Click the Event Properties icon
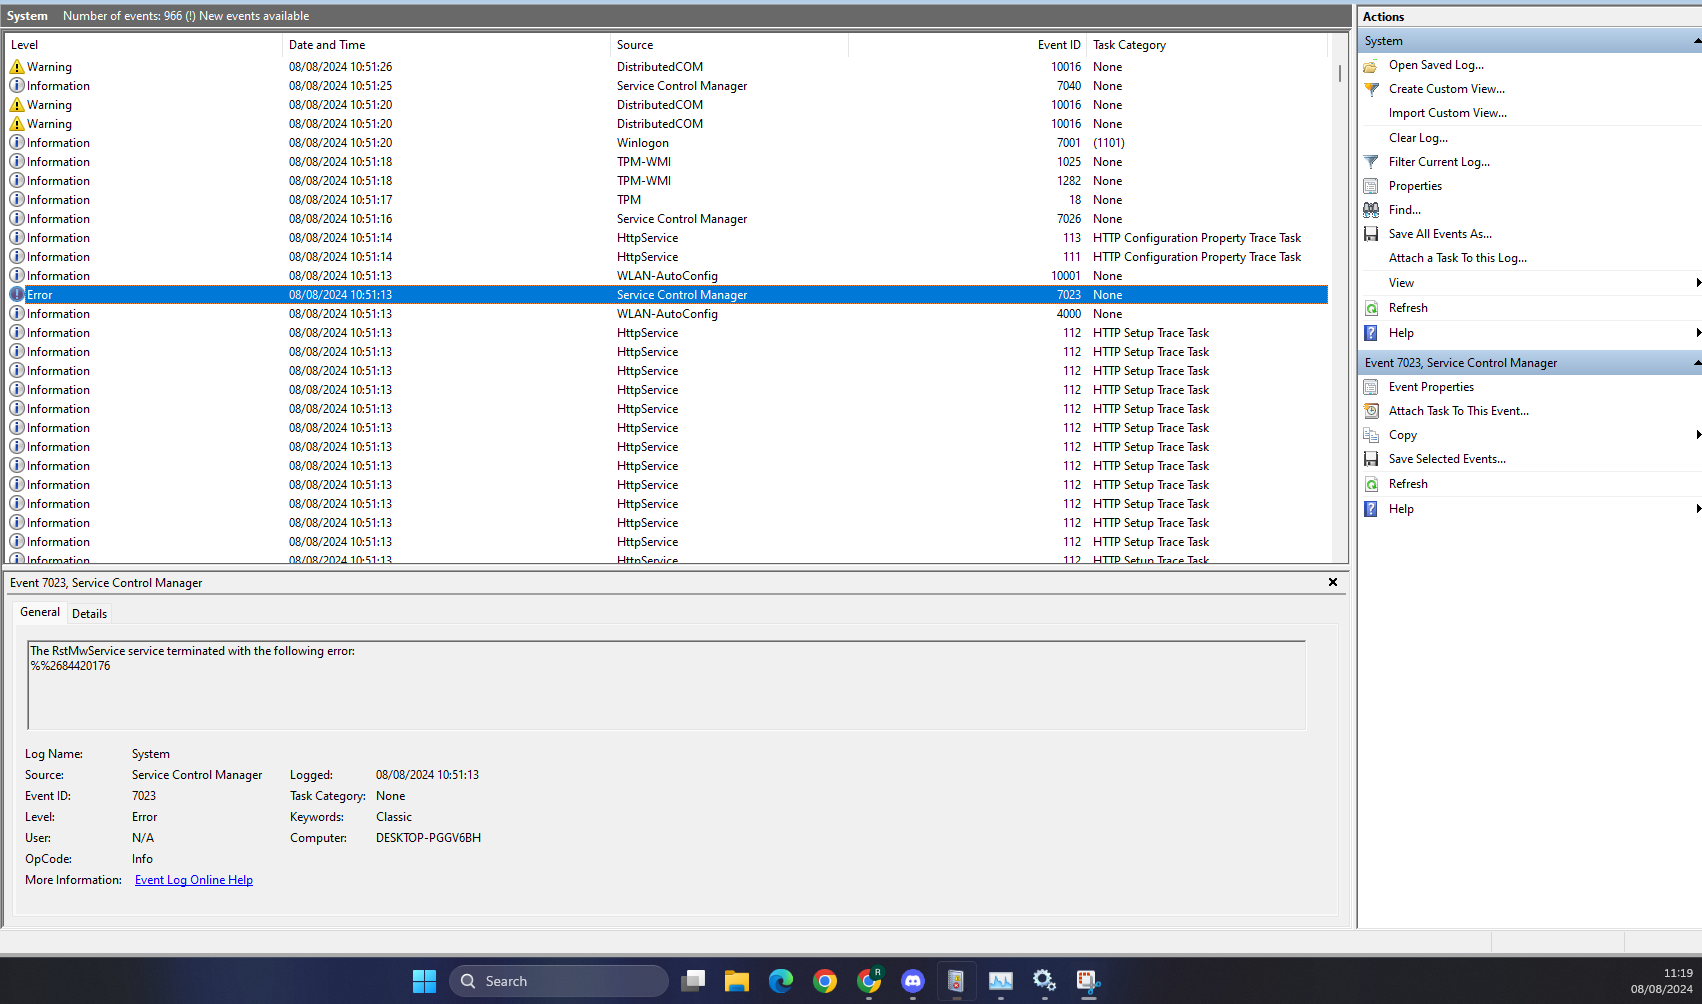 click(x=1371, y=387)
